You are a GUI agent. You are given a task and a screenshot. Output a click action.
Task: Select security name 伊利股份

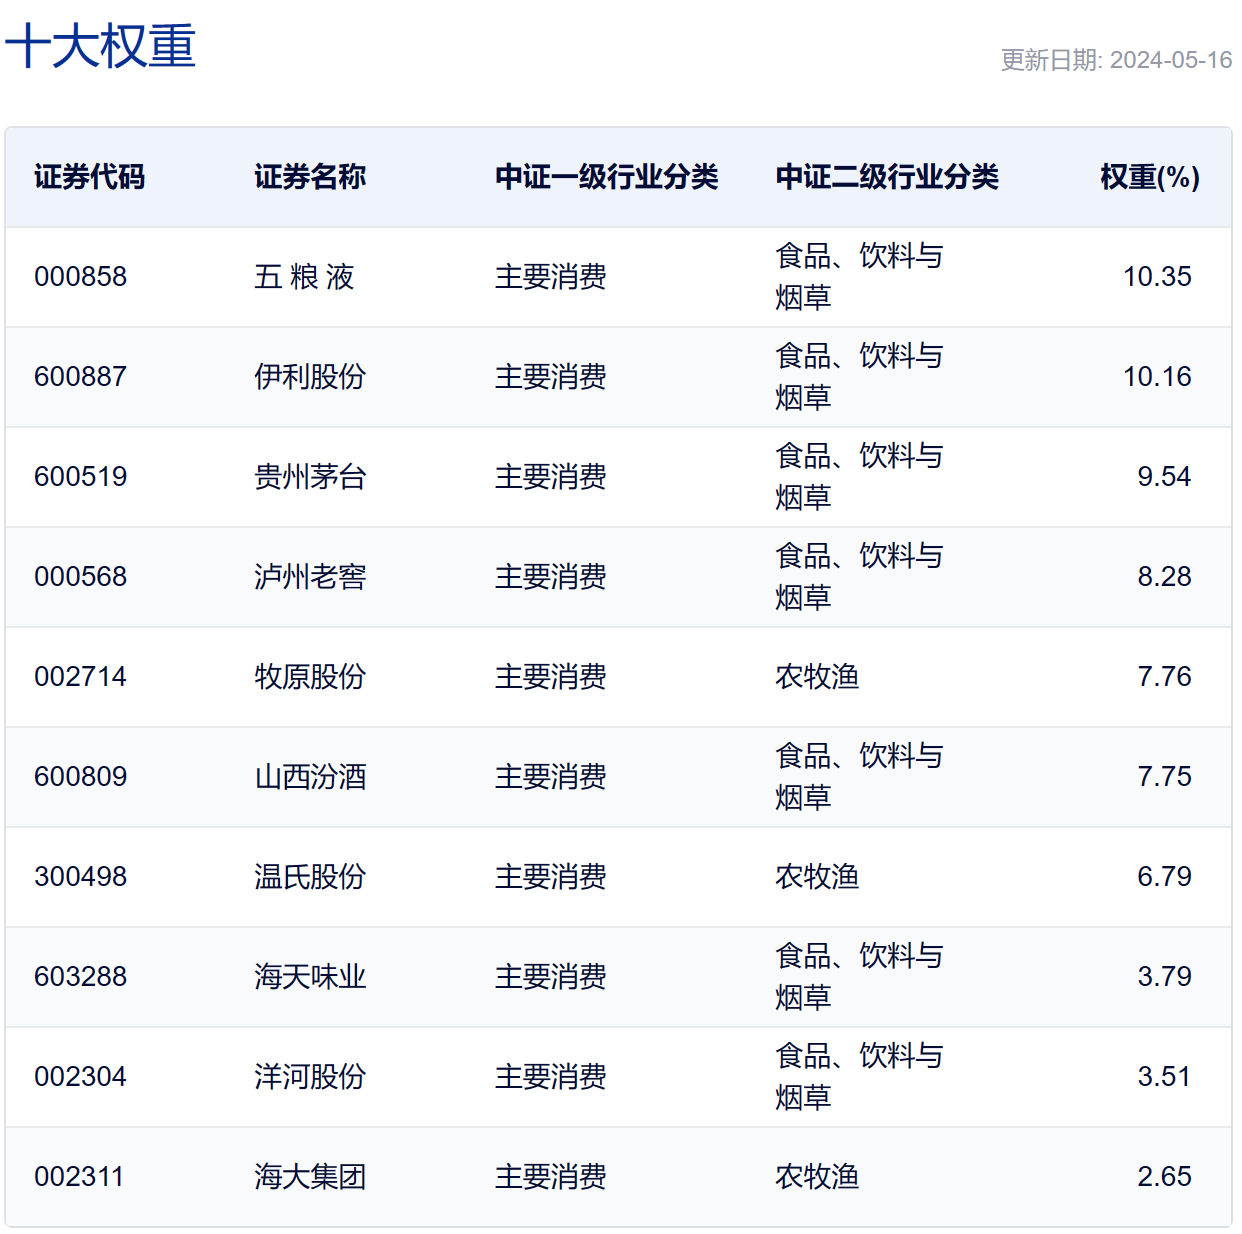[x=310, y=377]
